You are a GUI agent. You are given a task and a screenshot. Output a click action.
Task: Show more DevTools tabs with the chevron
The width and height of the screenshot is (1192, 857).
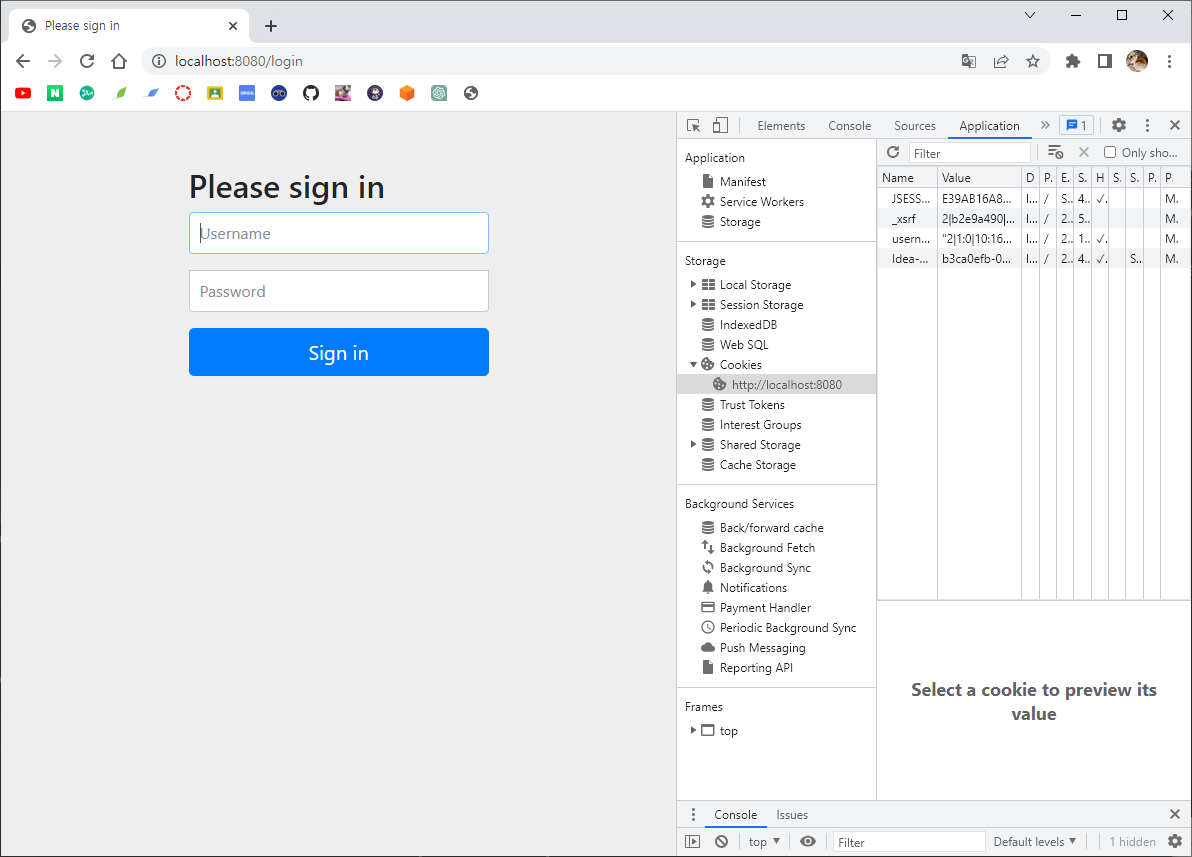click(x=1045, y=125)
